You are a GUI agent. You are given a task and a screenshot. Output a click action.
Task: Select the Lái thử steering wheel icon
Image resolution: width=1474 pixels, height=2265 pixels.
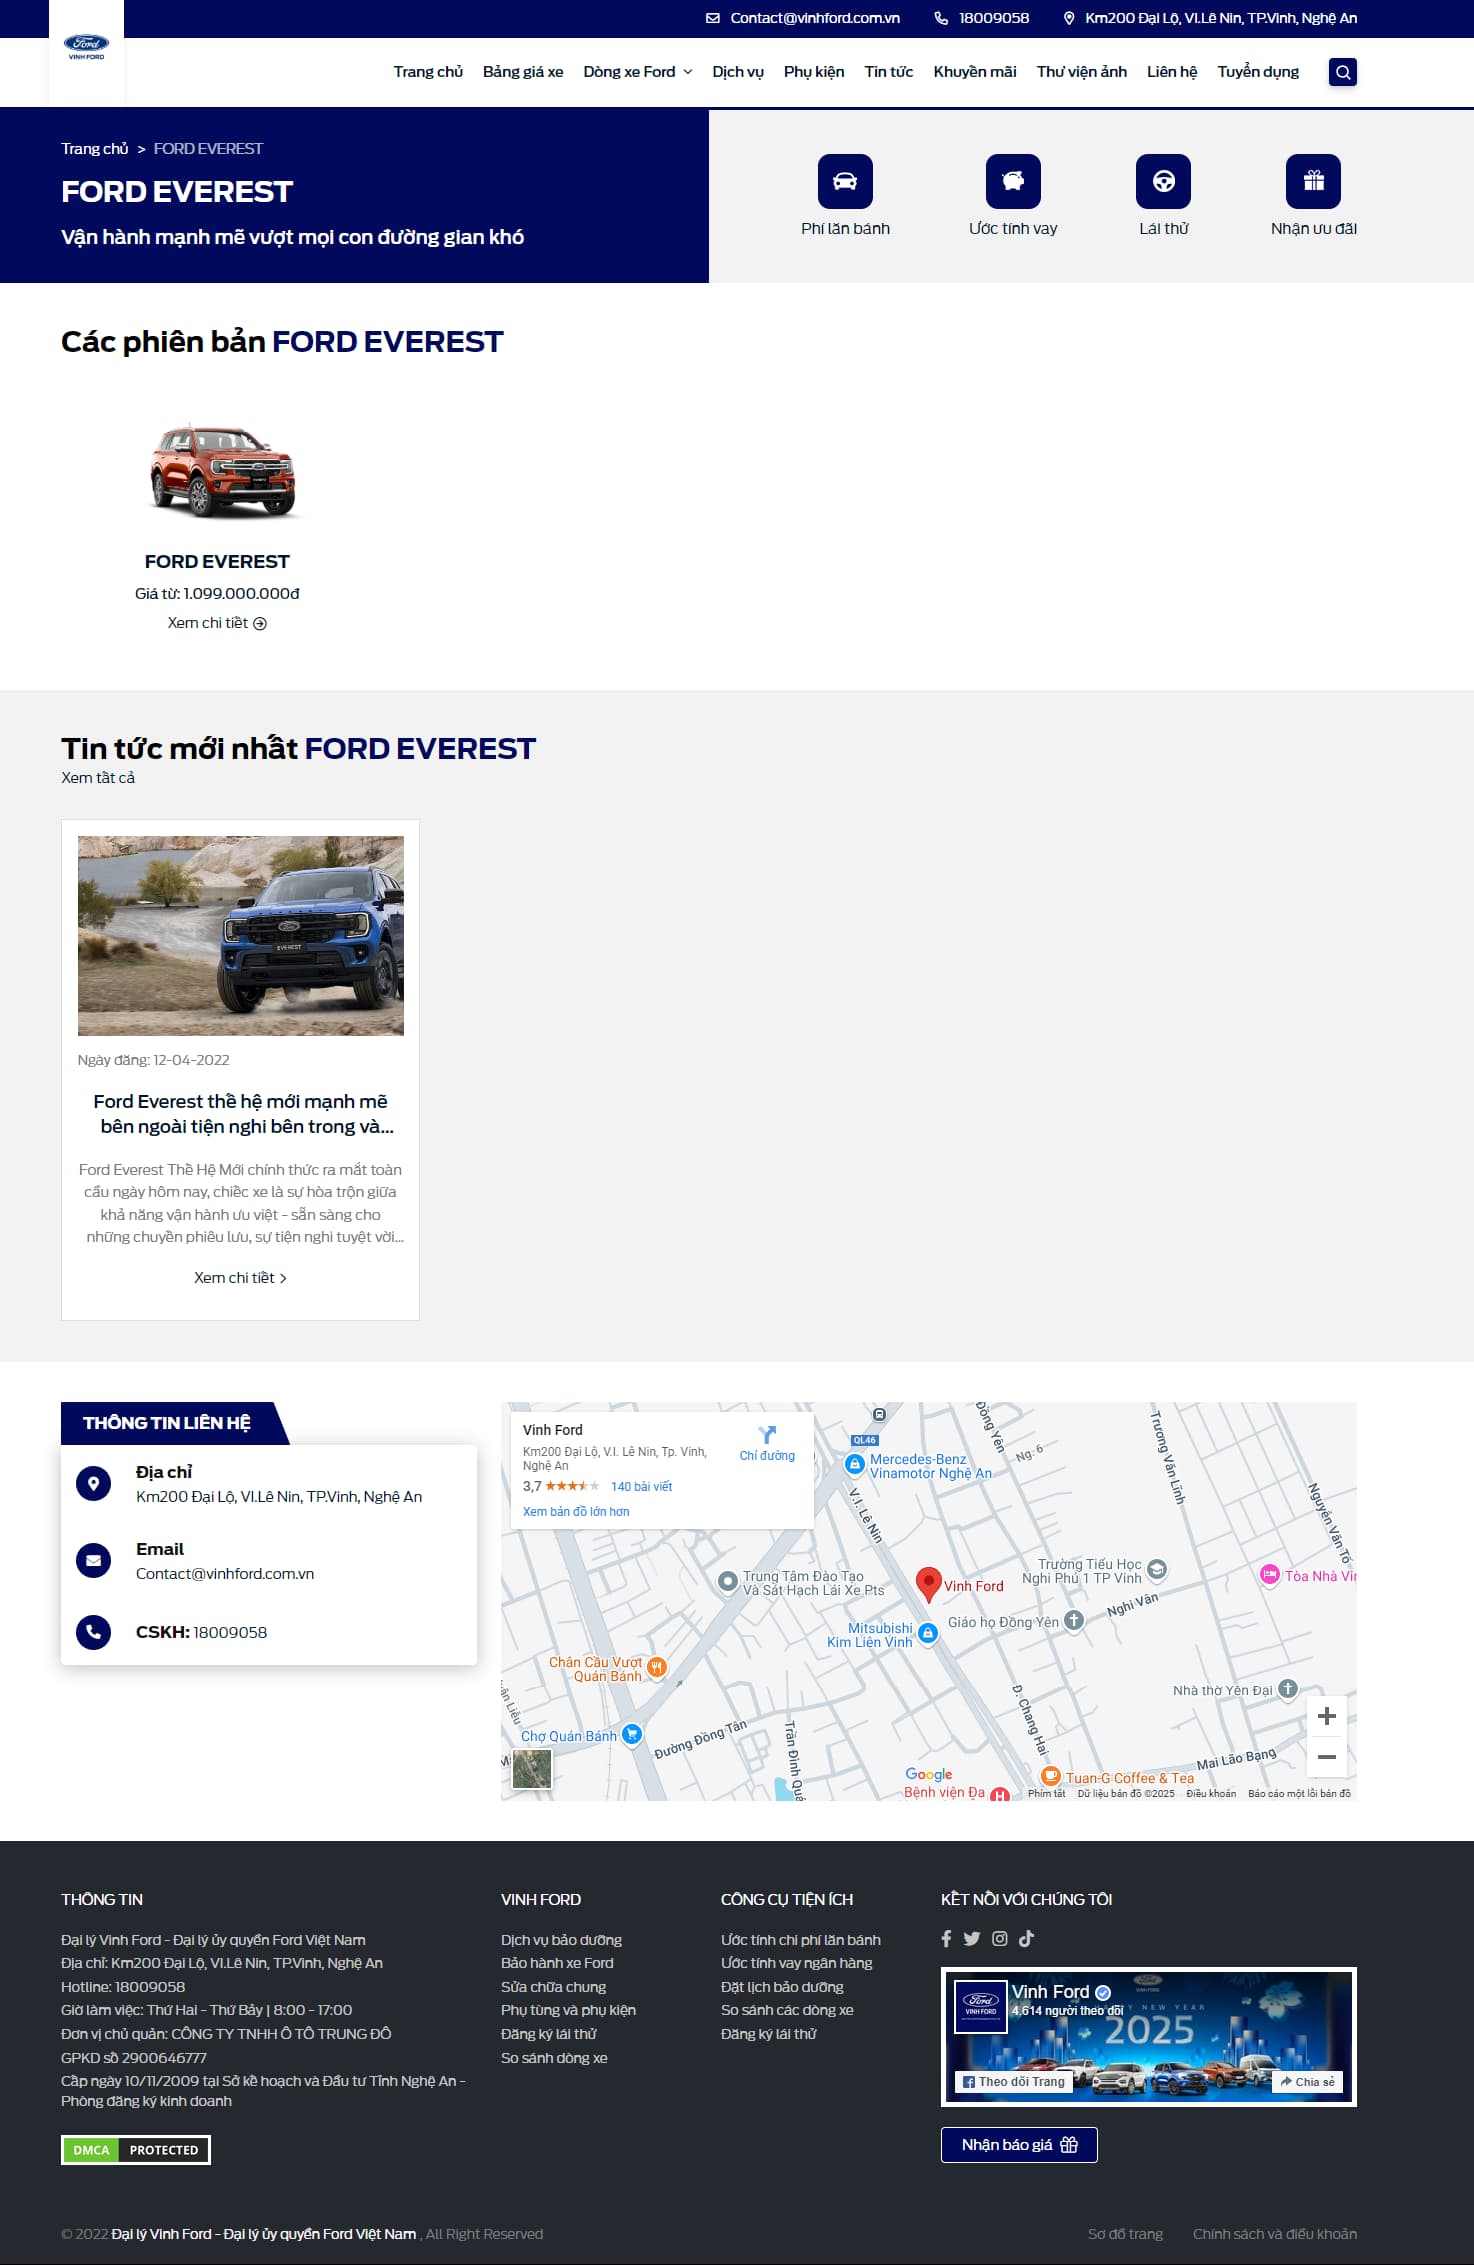(x=1163, y=181)
